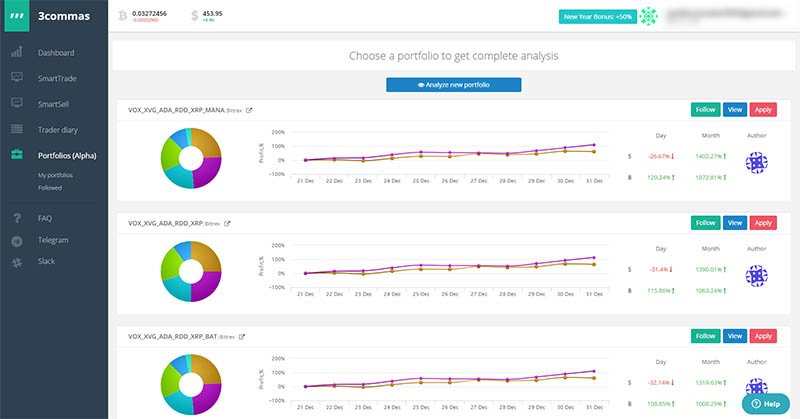This screenshot has height=419, width=800.
Task: Click the 3commas brand name
Action: click(x=64, y=16)
